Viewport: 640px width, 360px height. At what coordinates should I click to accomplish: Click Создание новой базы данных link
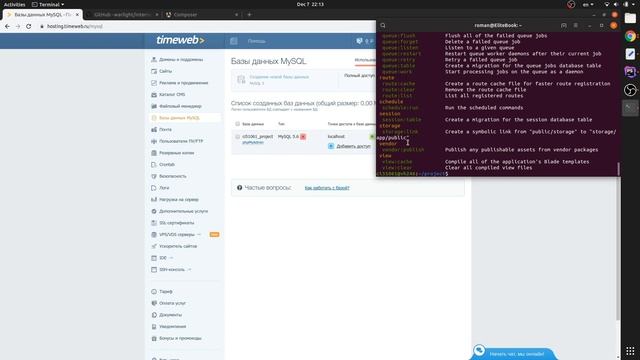click(279, 77)
